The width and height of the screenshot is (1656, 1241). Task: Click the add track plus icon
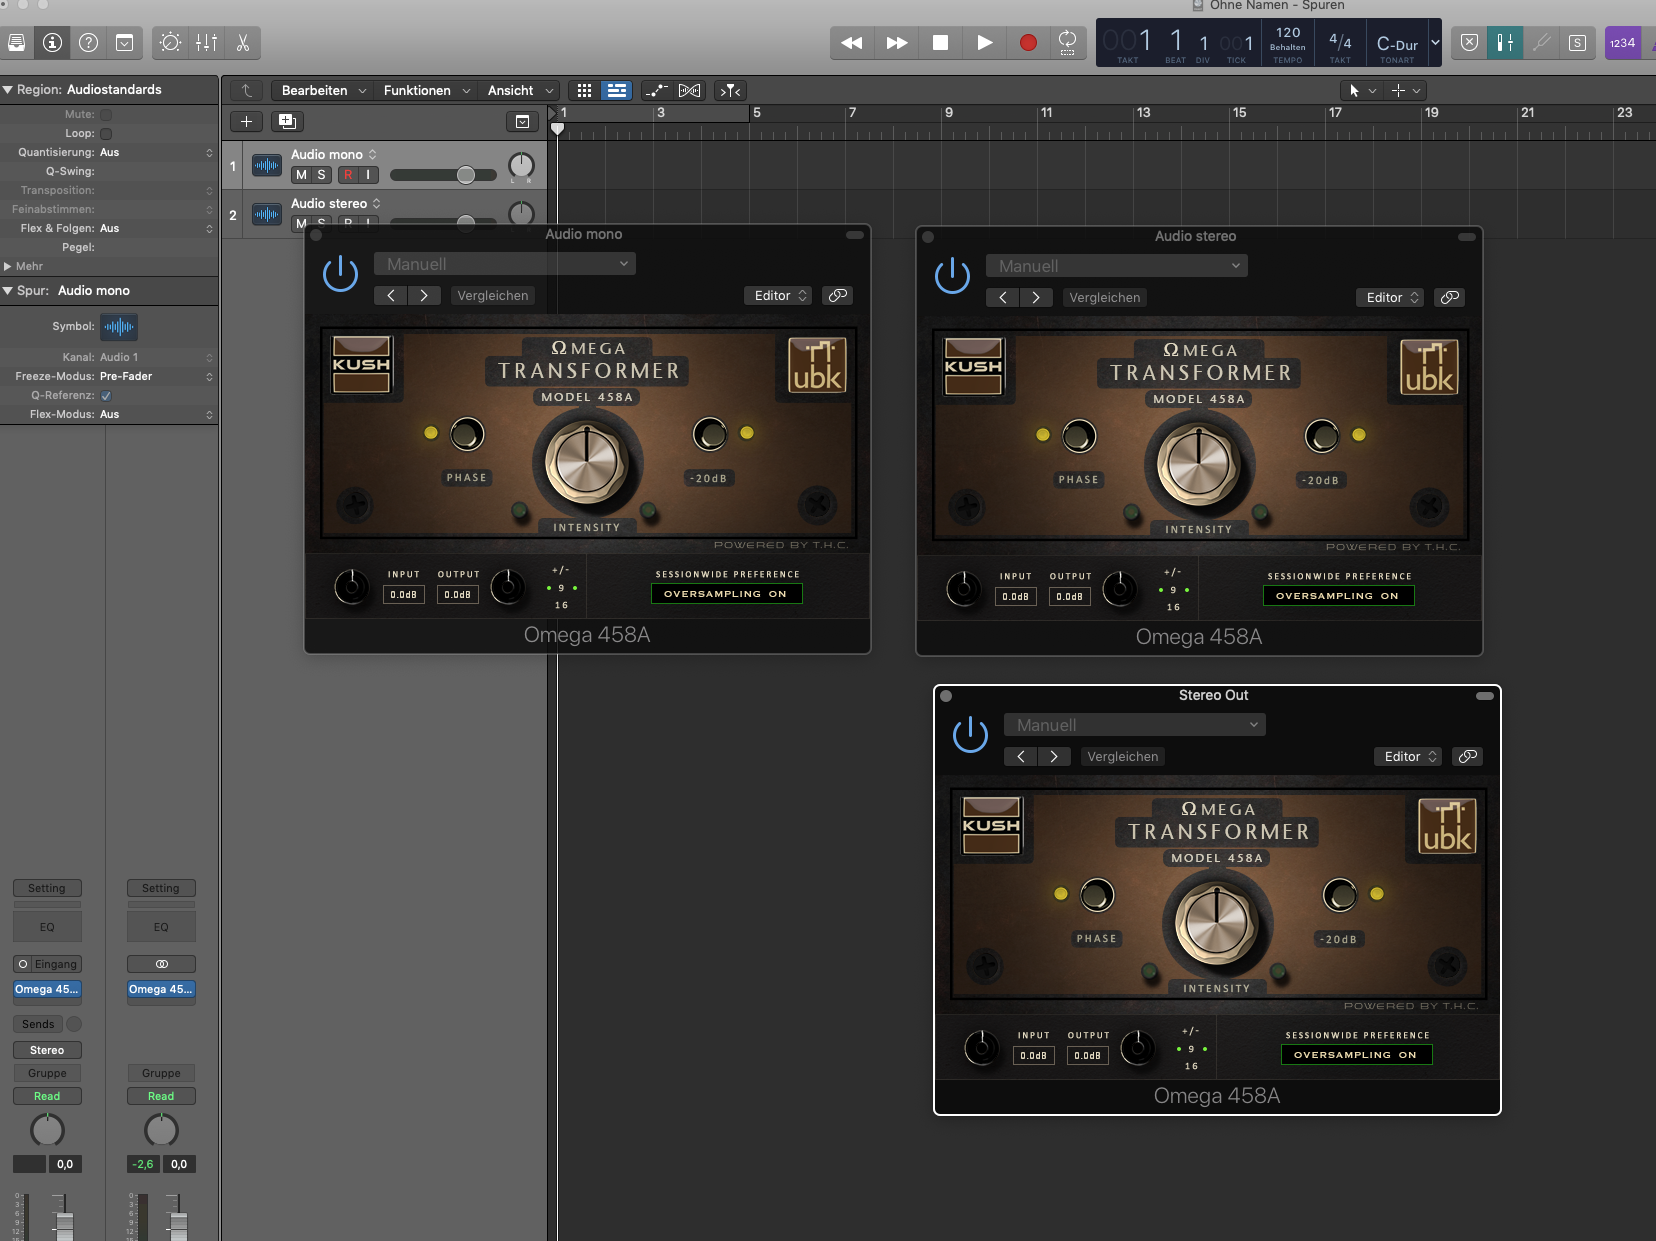coord(246,121)
